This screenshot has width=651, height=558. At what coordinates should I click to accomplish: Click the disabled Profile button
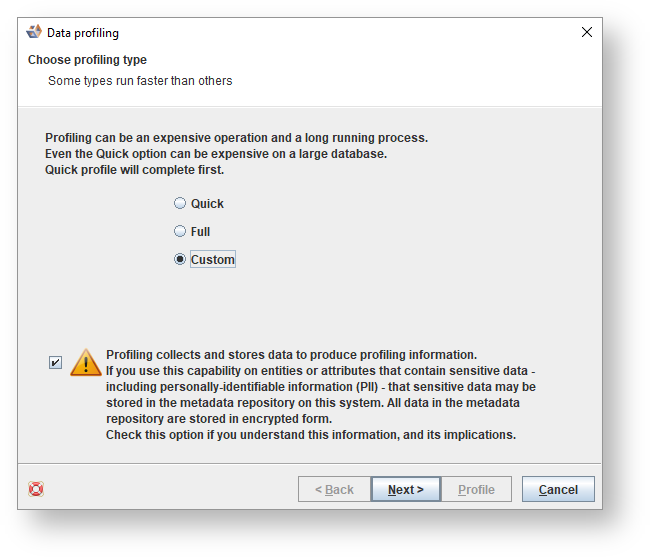(476, 489)
